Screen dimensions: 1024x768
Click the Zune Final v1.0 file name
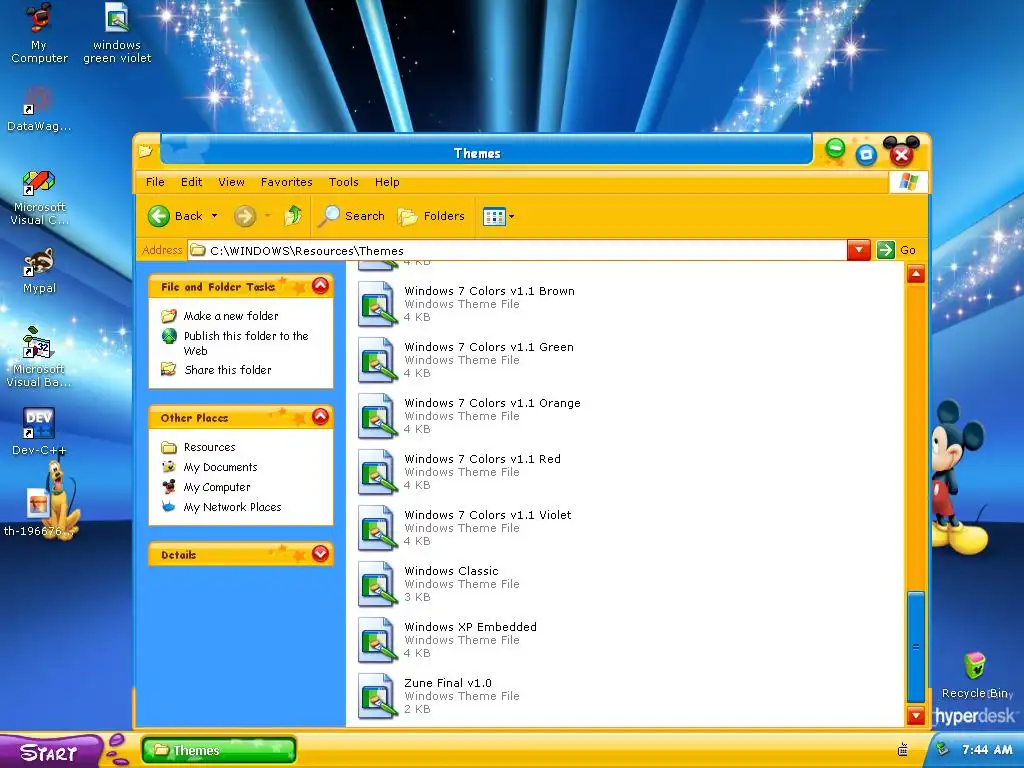[447, 683]
